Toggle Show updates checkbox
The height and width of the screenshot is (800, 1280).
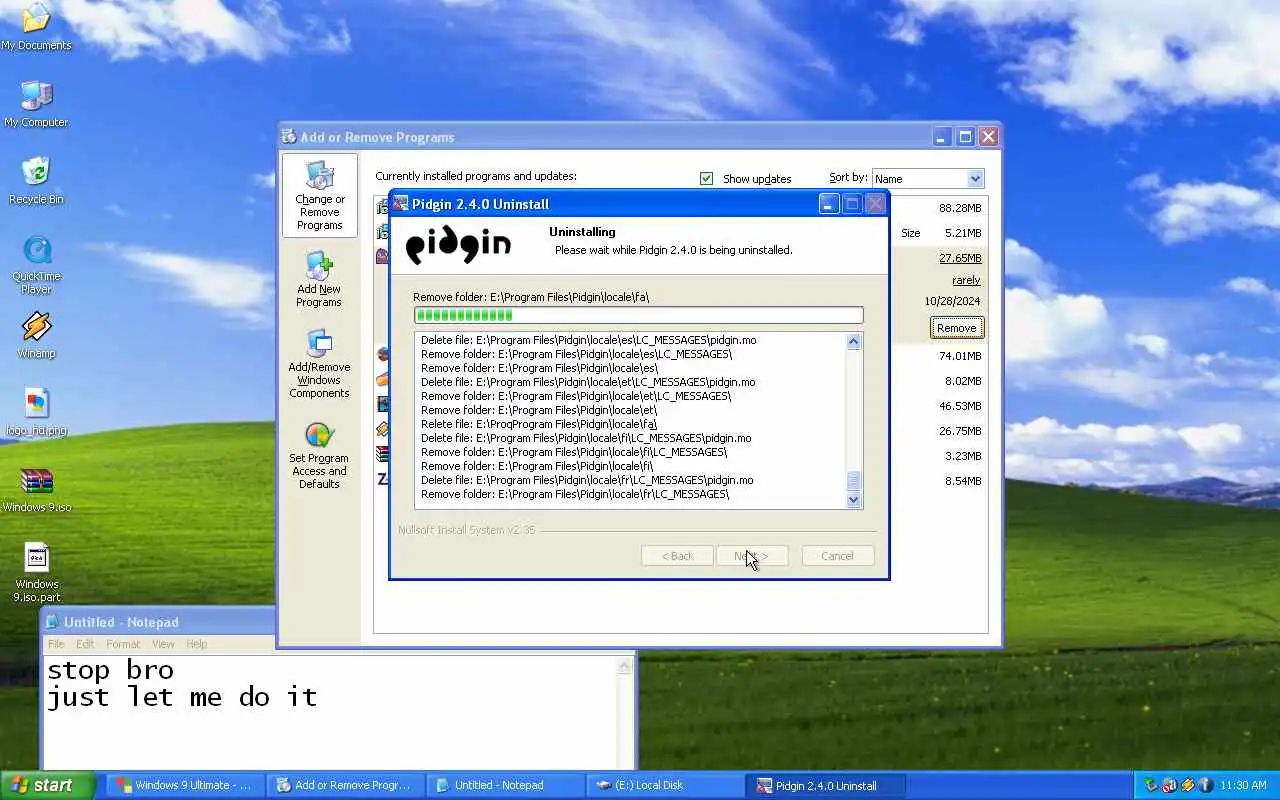click(707, 178)
